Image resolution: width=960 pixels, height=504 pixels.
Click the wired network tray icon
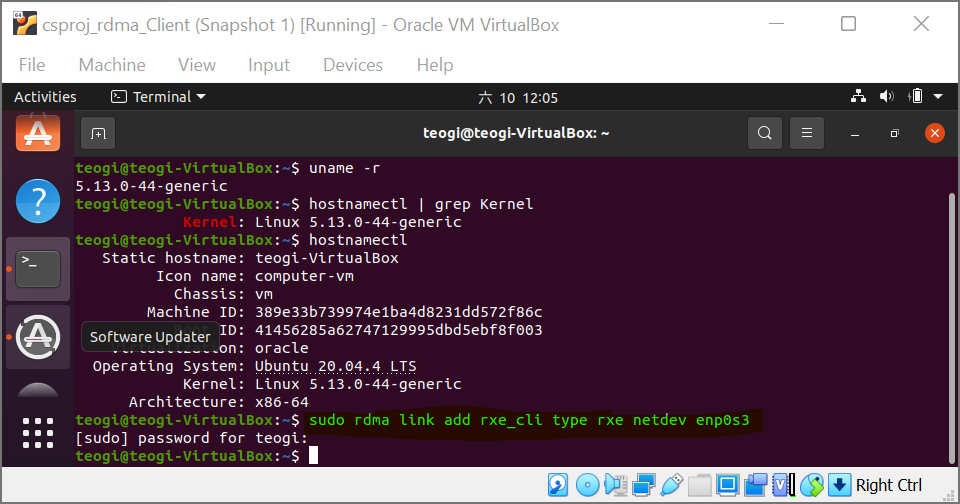pos(858,96)
